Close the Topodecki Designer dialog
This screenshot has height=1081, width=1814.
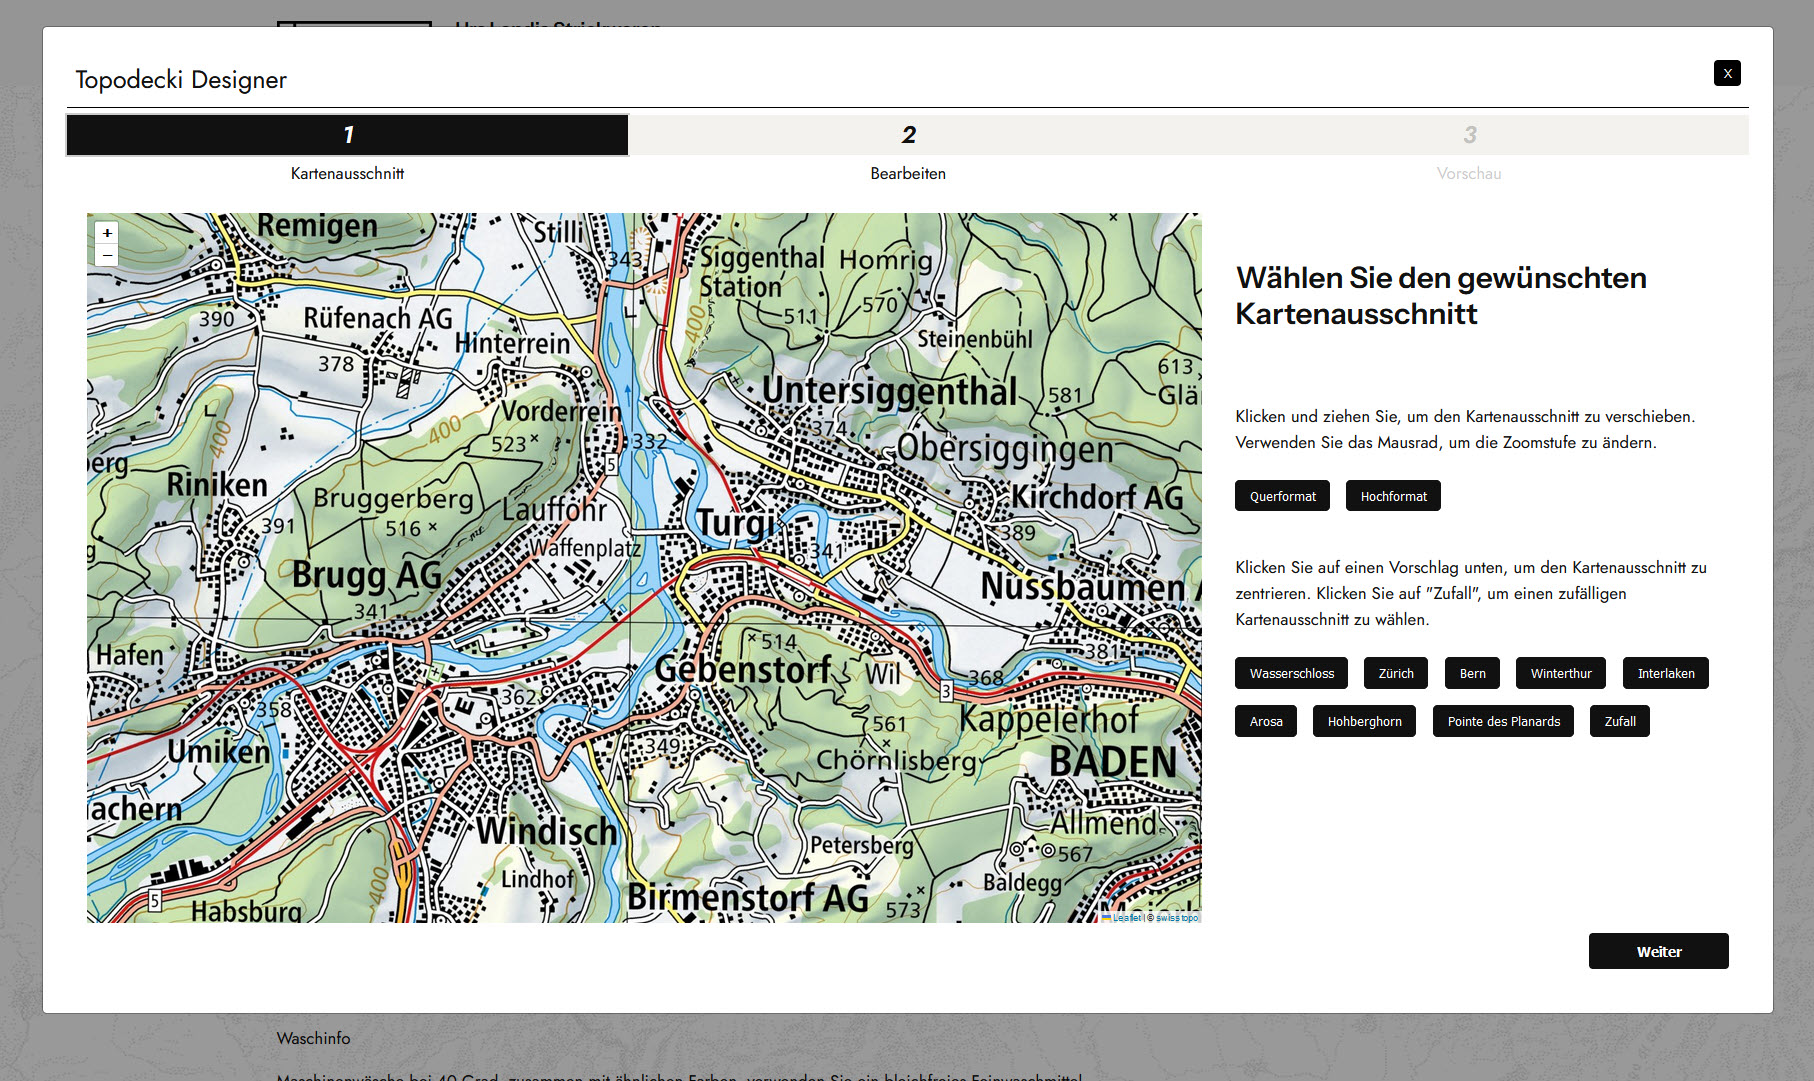click(x=1726, y=73)
